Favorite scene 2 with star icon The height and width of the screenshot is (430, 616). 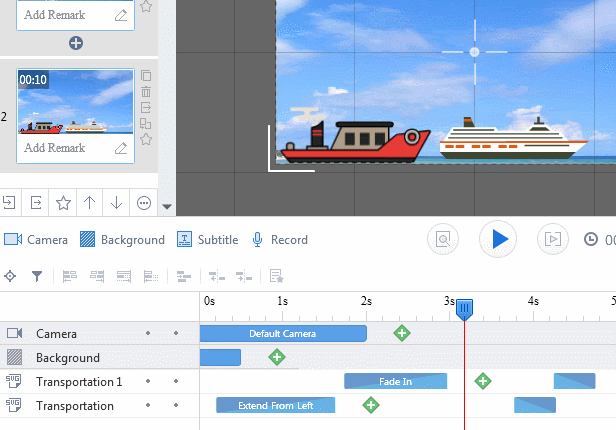(x=146, y=139)
